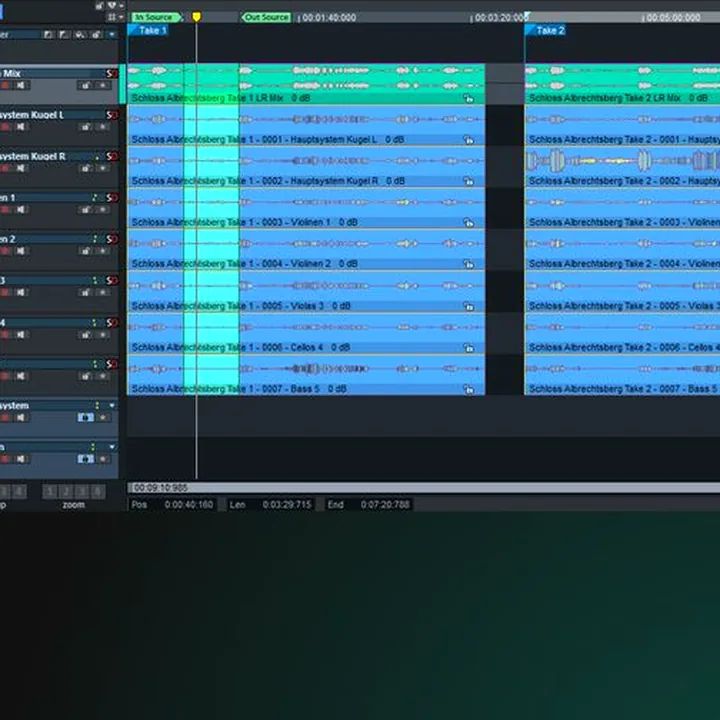720x720 pixels.
Task: Select zoom preset 1
Action: coord(50,492)
